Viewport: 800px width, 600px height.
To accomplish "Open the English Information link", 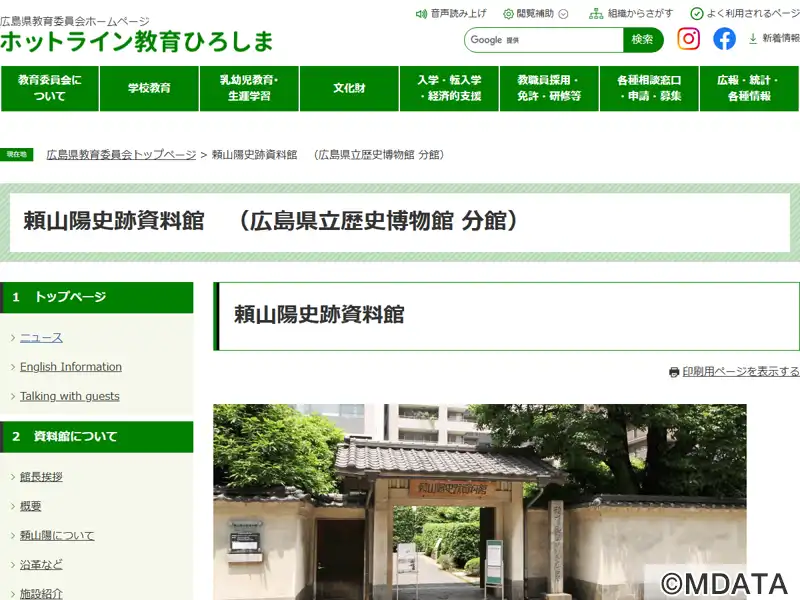I will (71, 367).
